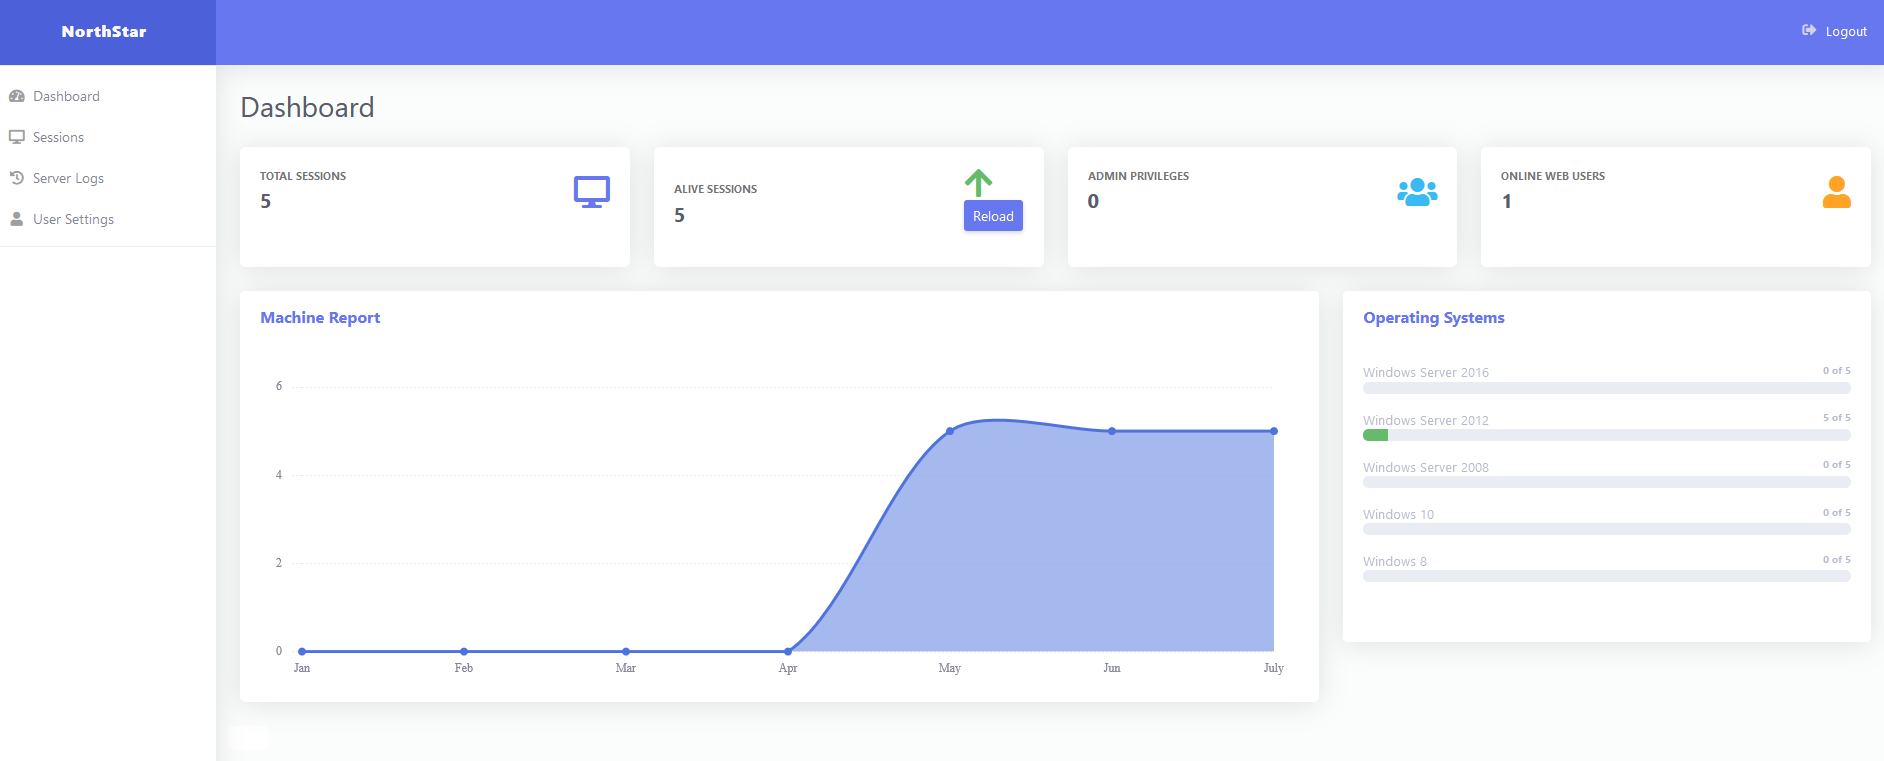1884x761 pixels.
Task: Select the Feb data point on chart
Action: [x=464, y=651]
